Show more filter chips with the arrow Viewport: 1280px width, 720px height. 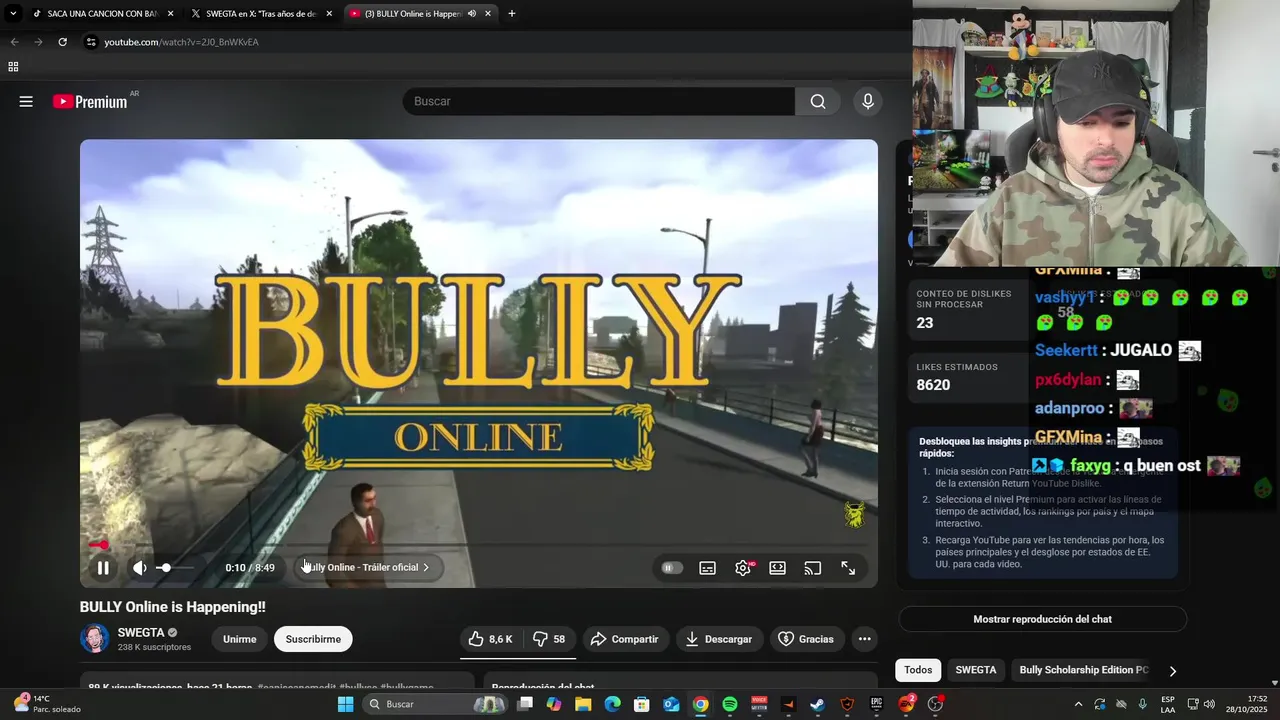pos(1173,671)
